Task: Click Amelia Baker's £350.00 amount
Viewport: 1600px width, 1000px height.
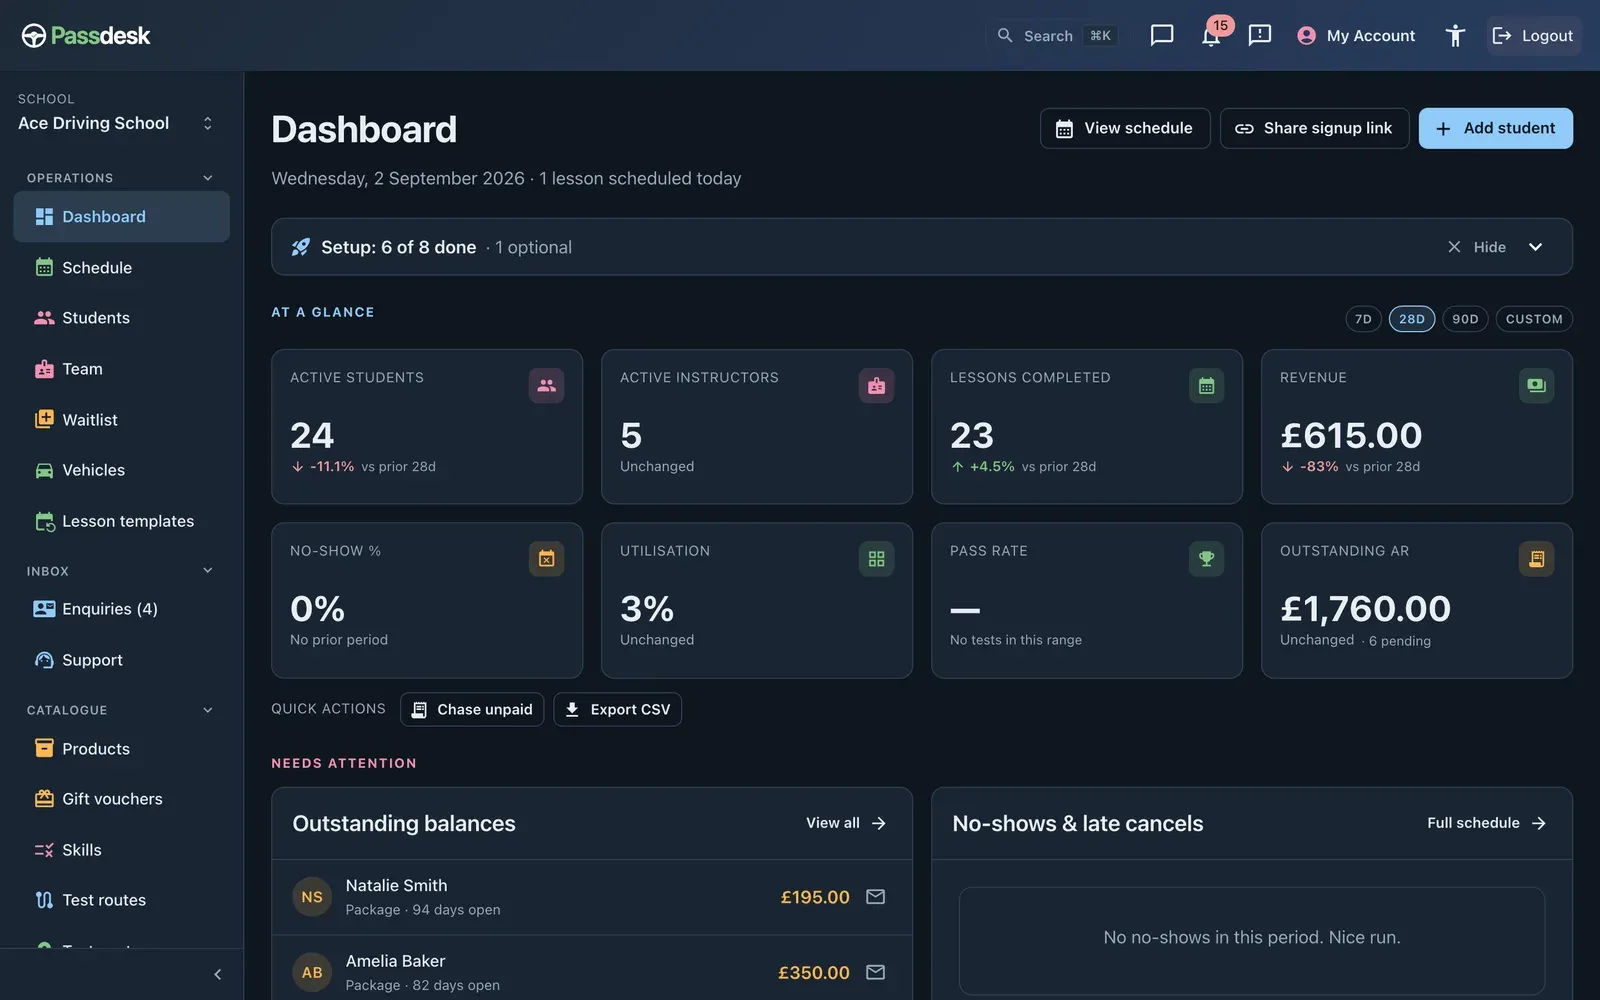Action: point(814,972)
